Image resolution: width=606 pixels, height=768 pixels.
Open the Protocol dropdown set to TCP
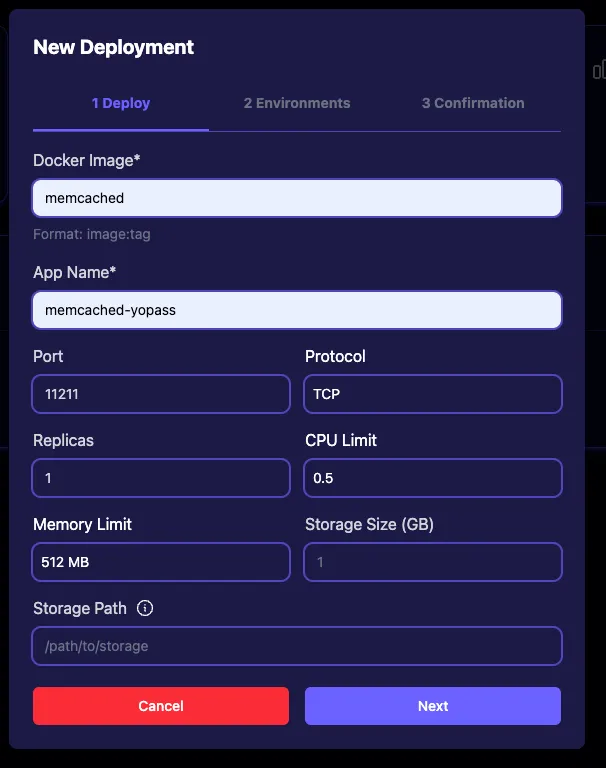coord(433,394)
